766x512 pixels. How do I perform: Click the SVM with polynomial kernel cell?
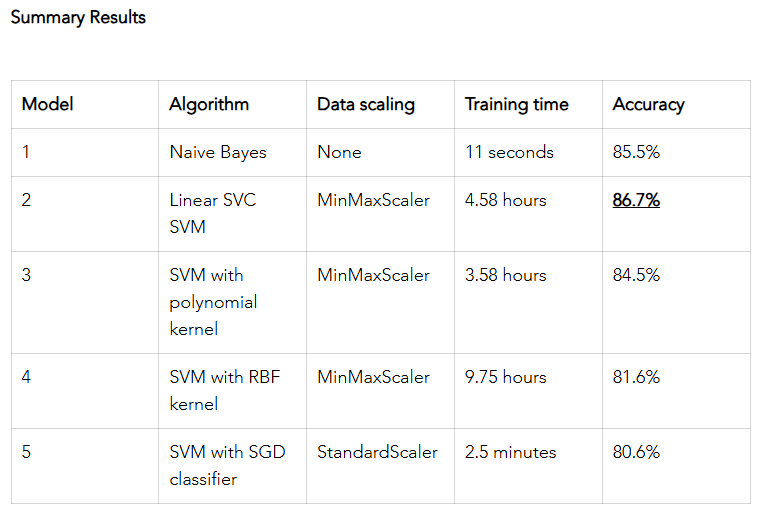[213, 301]
